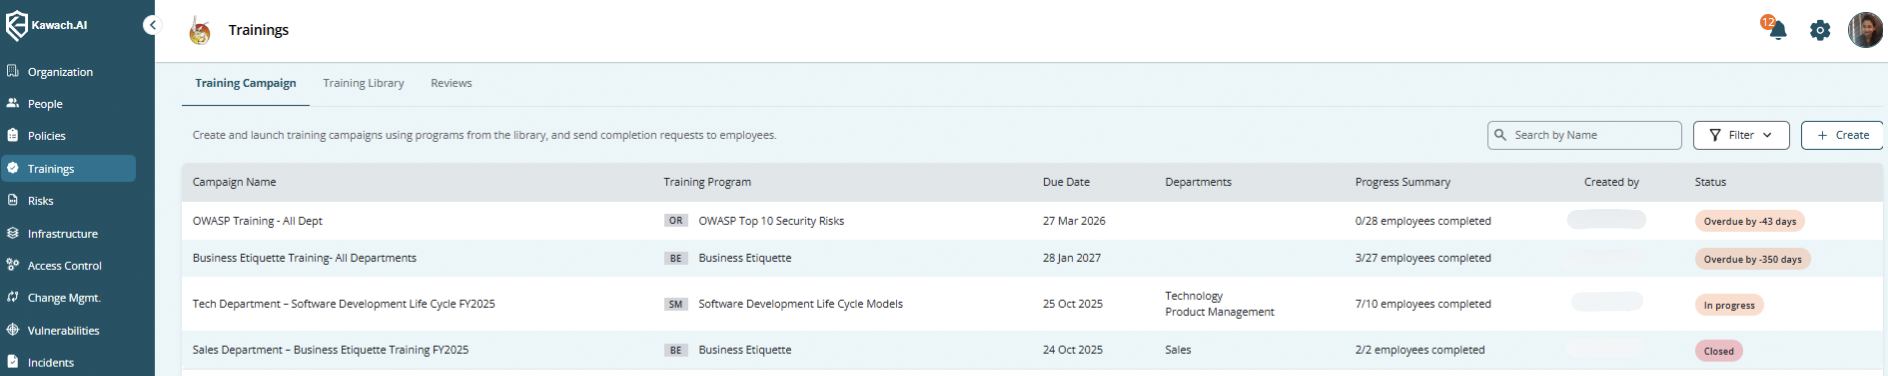Click the Status column header
The image size is (1888, 376).
(x=1710, y=182)
